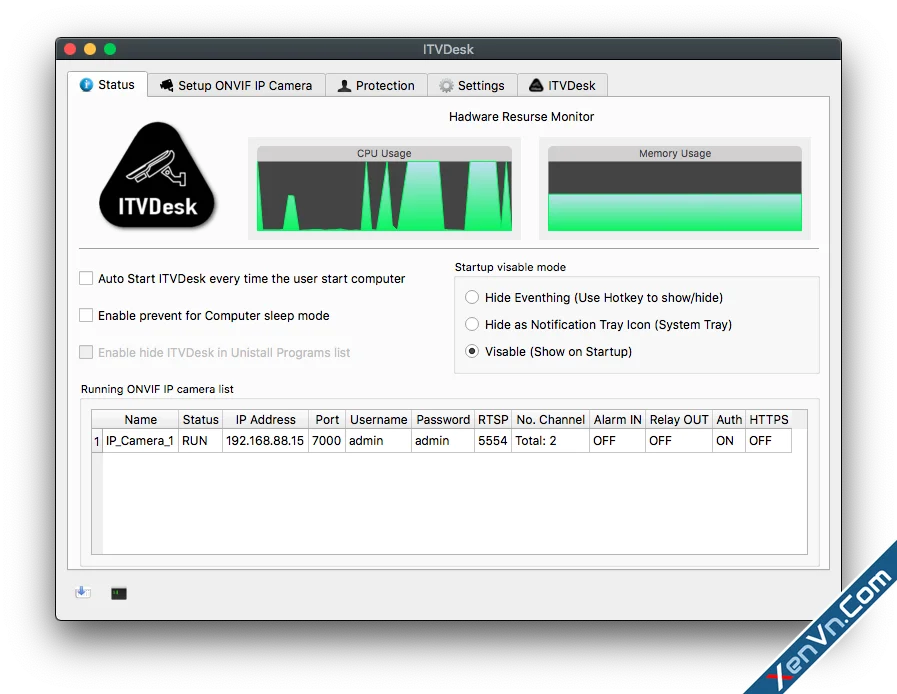Click the RTSP column header
The height and width of the screenshot is (694, 897).
click(x=493, y=419)
